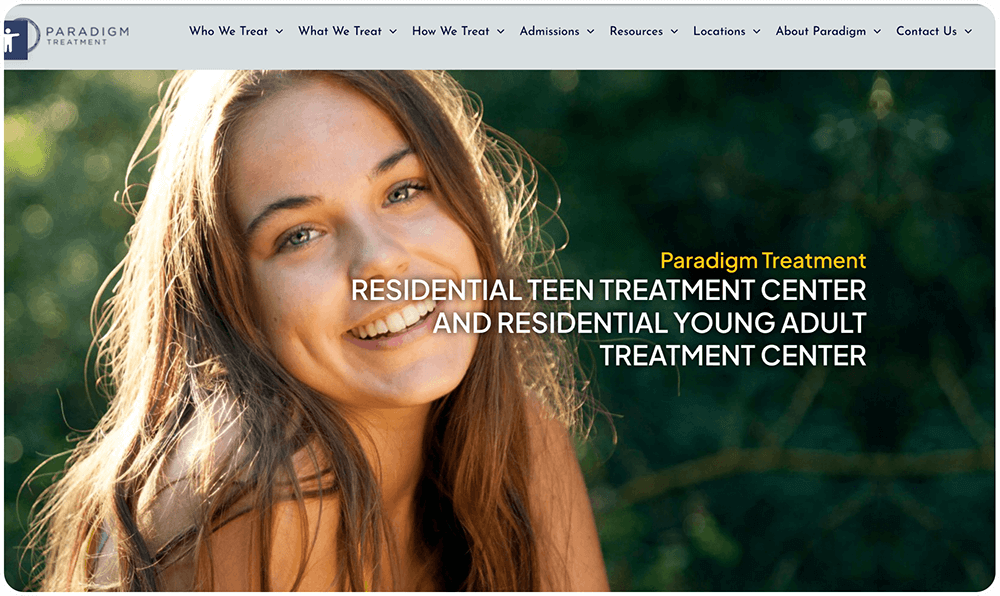
Task: Open the Who We Treat menu
Action: coord(228,31)
